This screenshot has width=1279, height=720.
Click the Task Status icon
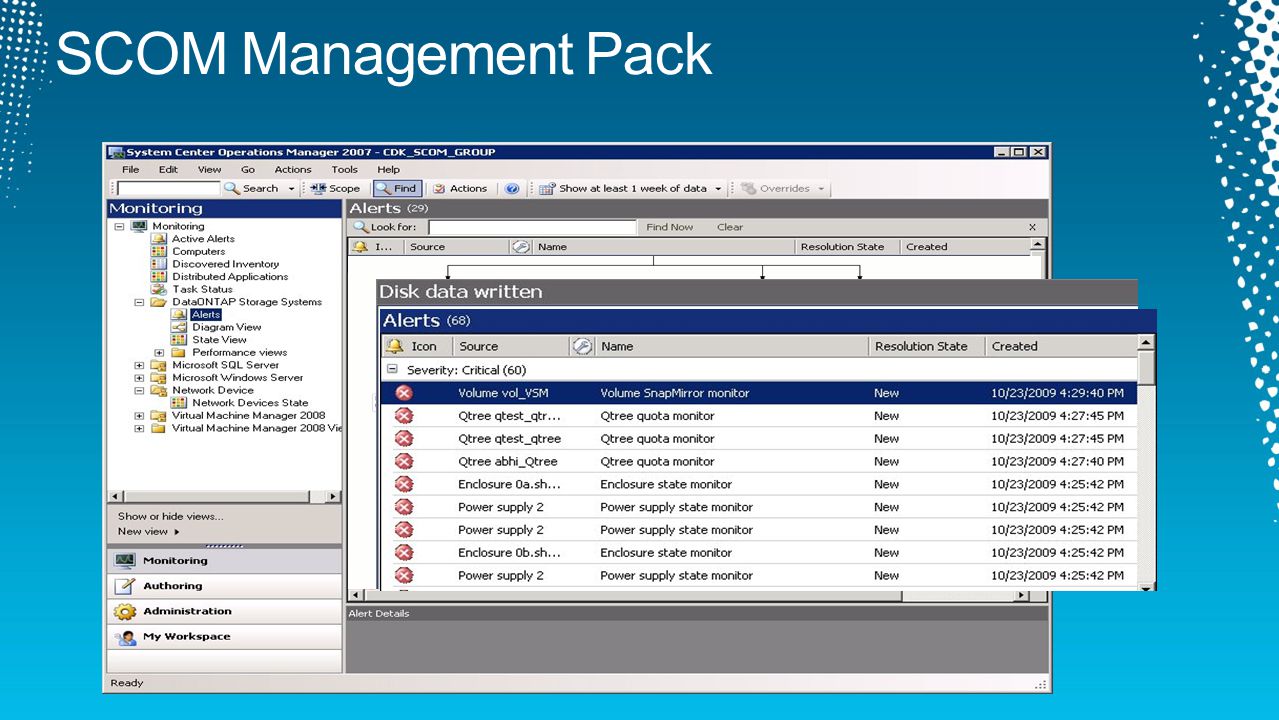(158, 289)
